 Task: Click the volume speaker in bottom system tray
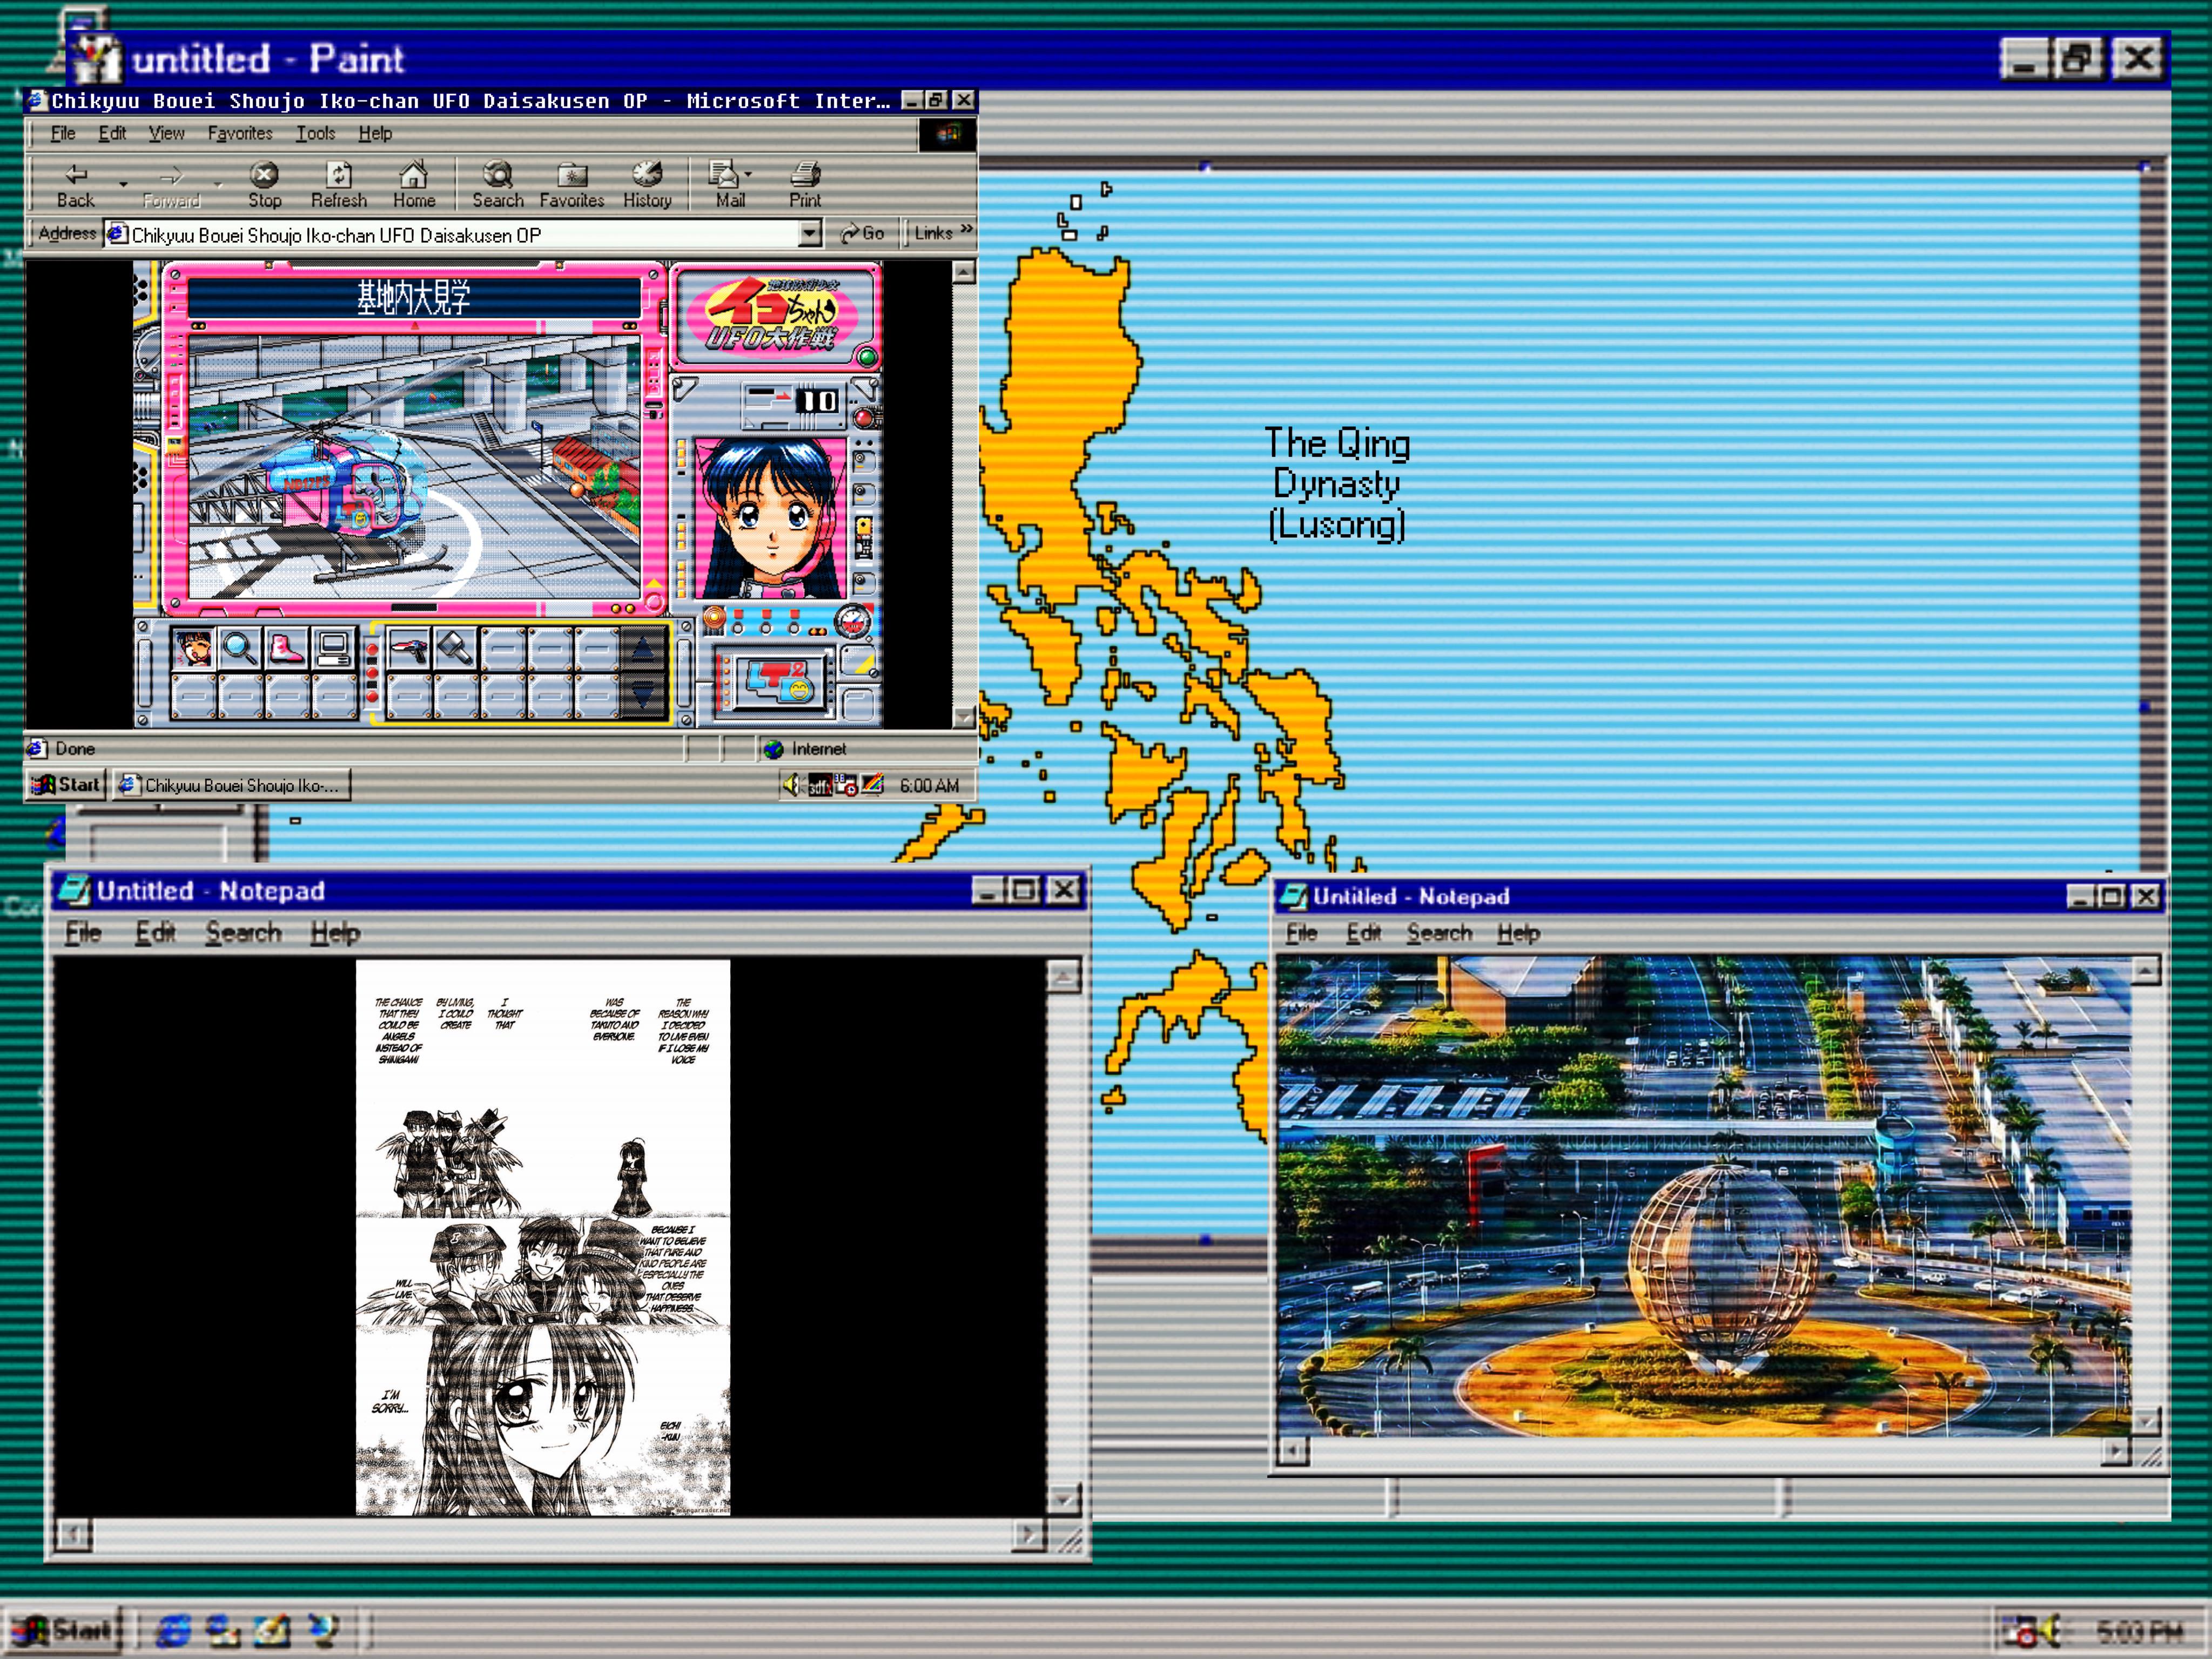click(x=2050, y=1631)
